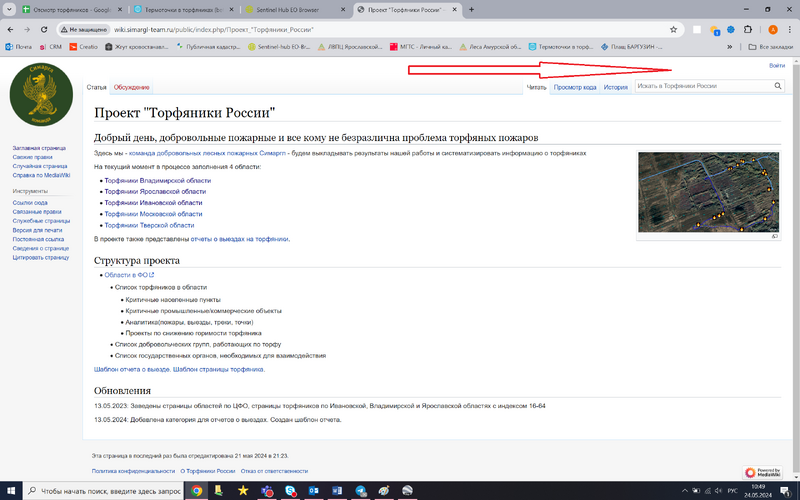This screenshot has height=500, width=800.
Task: Click the 'Войти' login link
Action: click(777, 65)
